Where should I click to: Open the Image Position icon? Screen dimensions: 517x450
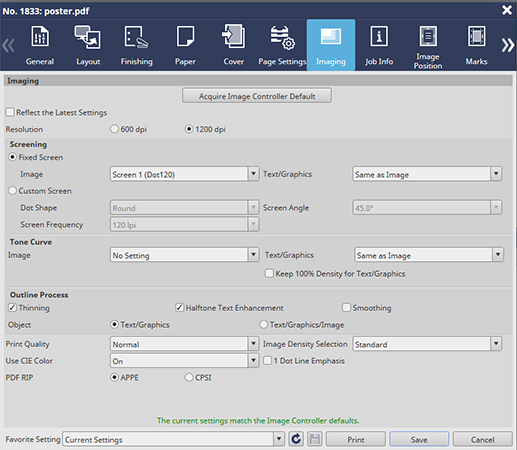coord(428,36)
